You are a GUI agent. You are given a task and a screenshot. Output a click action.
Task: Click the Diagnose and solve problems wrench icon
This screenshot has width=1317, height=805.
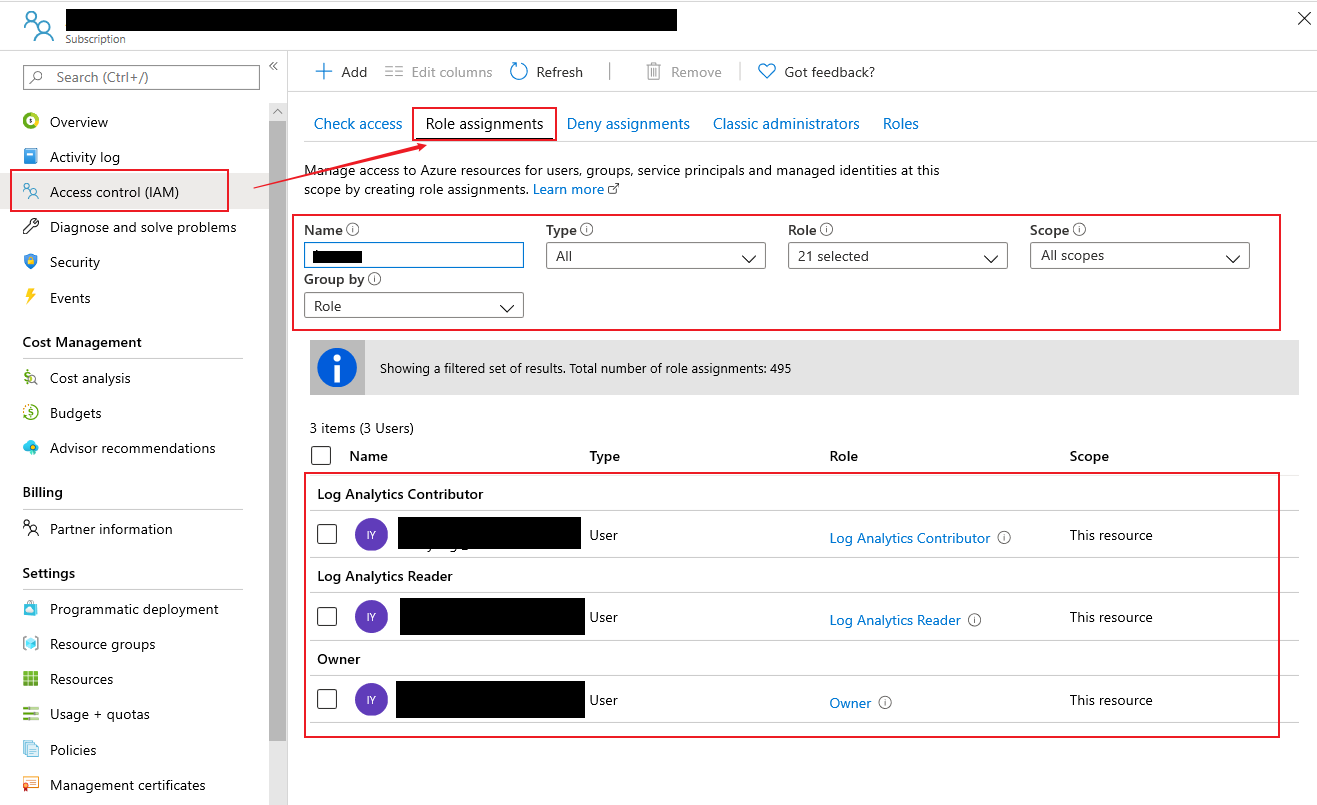pos(30,226)
